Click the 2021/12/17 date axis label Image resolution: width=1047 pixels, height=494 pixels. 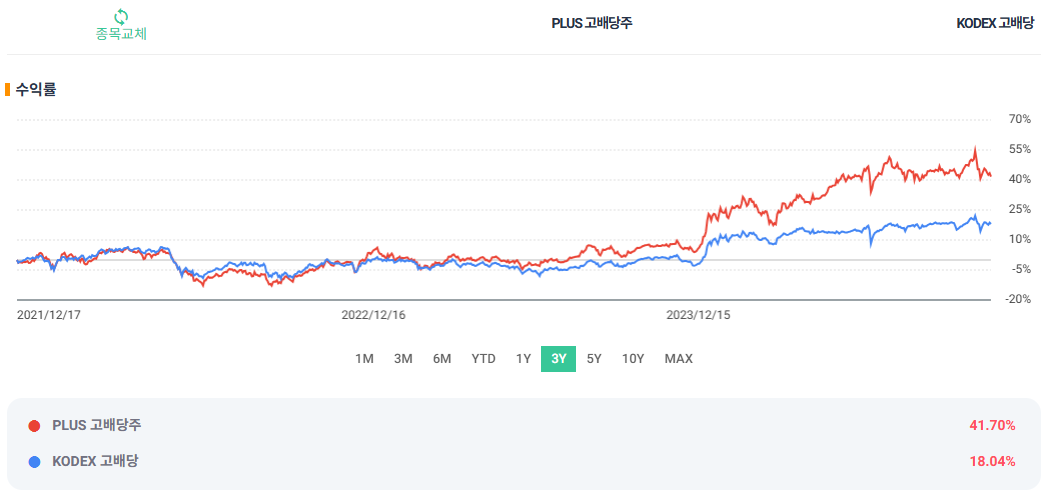pos(48,314)
